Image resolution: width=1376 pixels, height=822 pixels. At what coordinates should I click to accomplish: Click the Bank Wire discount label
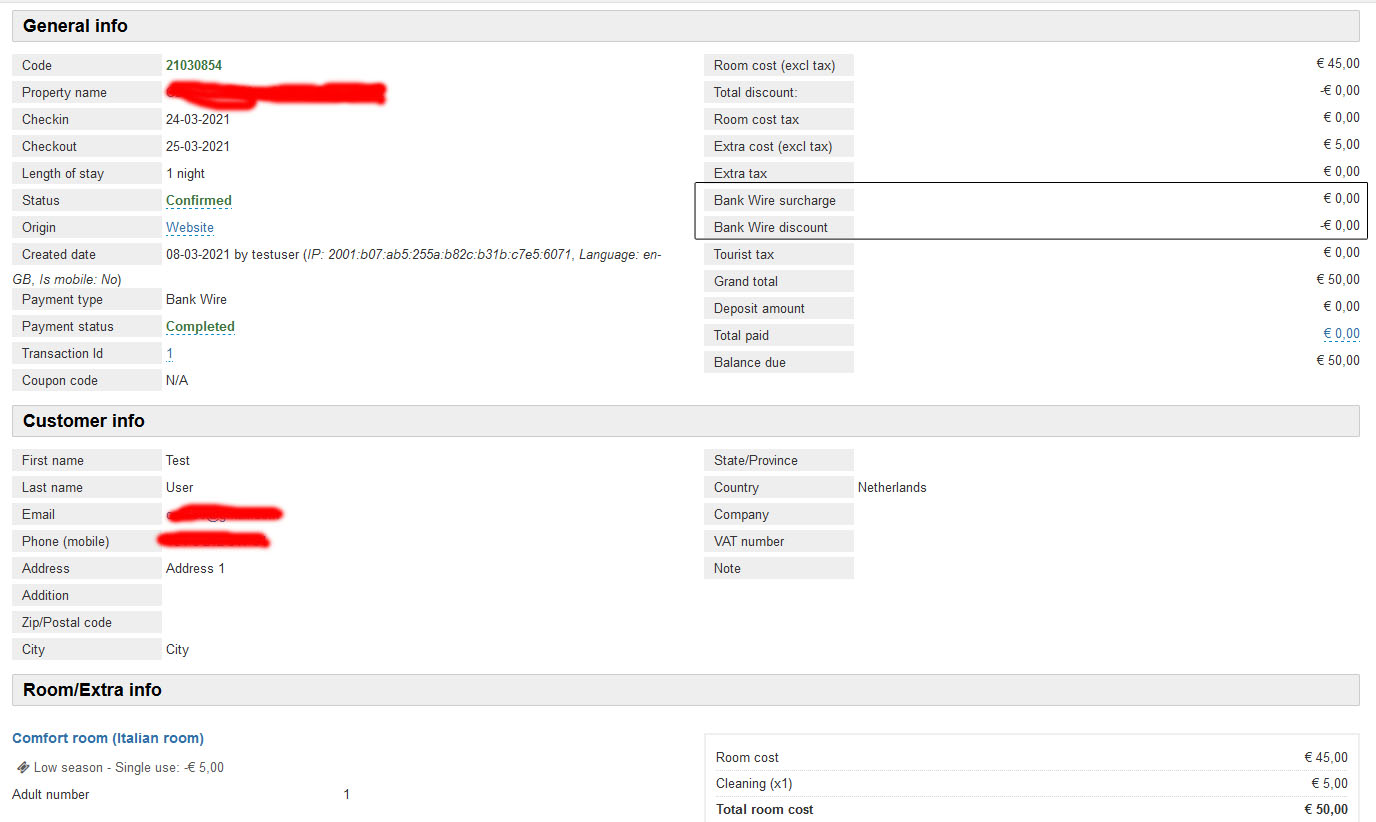771,227
